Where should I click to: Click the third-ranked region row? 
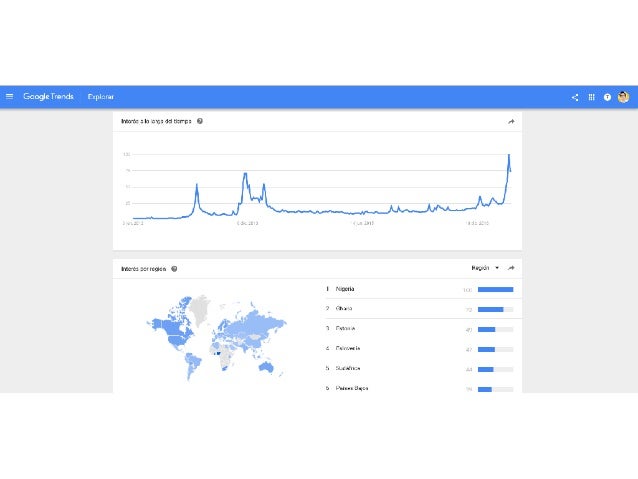(x=345, y=328)
